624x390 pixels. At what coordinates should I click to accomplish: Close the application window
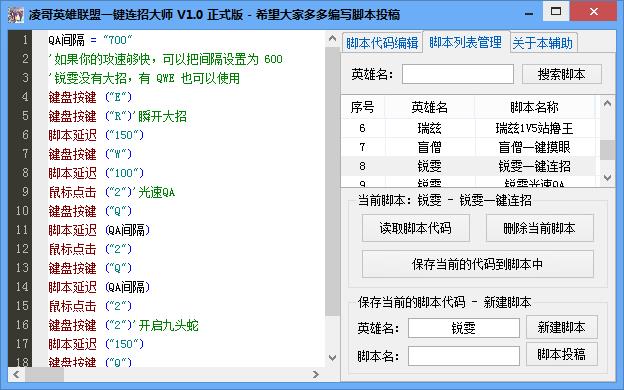coord(593,12)
